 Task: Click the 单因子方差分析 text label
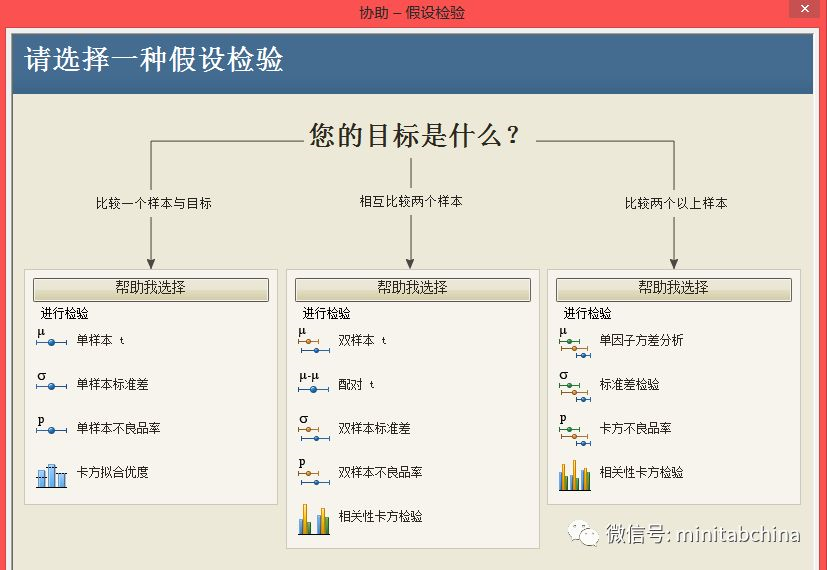coord(641,340)
